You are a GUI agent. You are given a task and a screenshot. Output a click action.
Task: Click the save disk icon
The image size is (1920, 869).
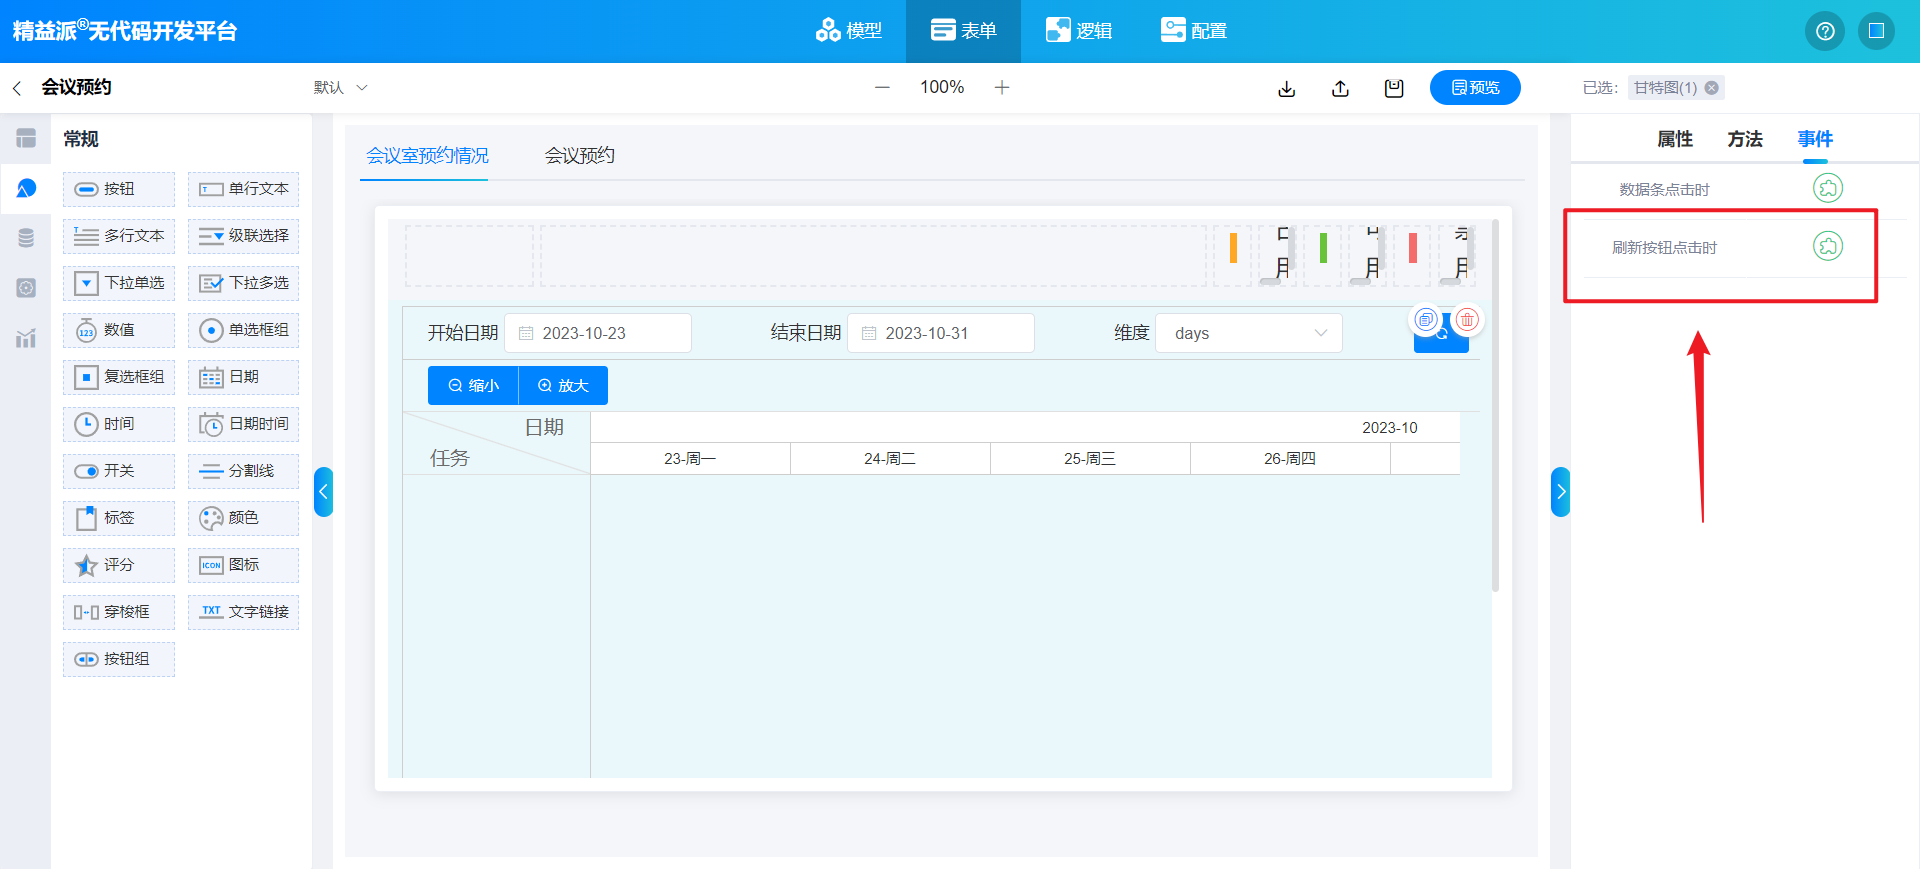click(x=1394, y=89)
